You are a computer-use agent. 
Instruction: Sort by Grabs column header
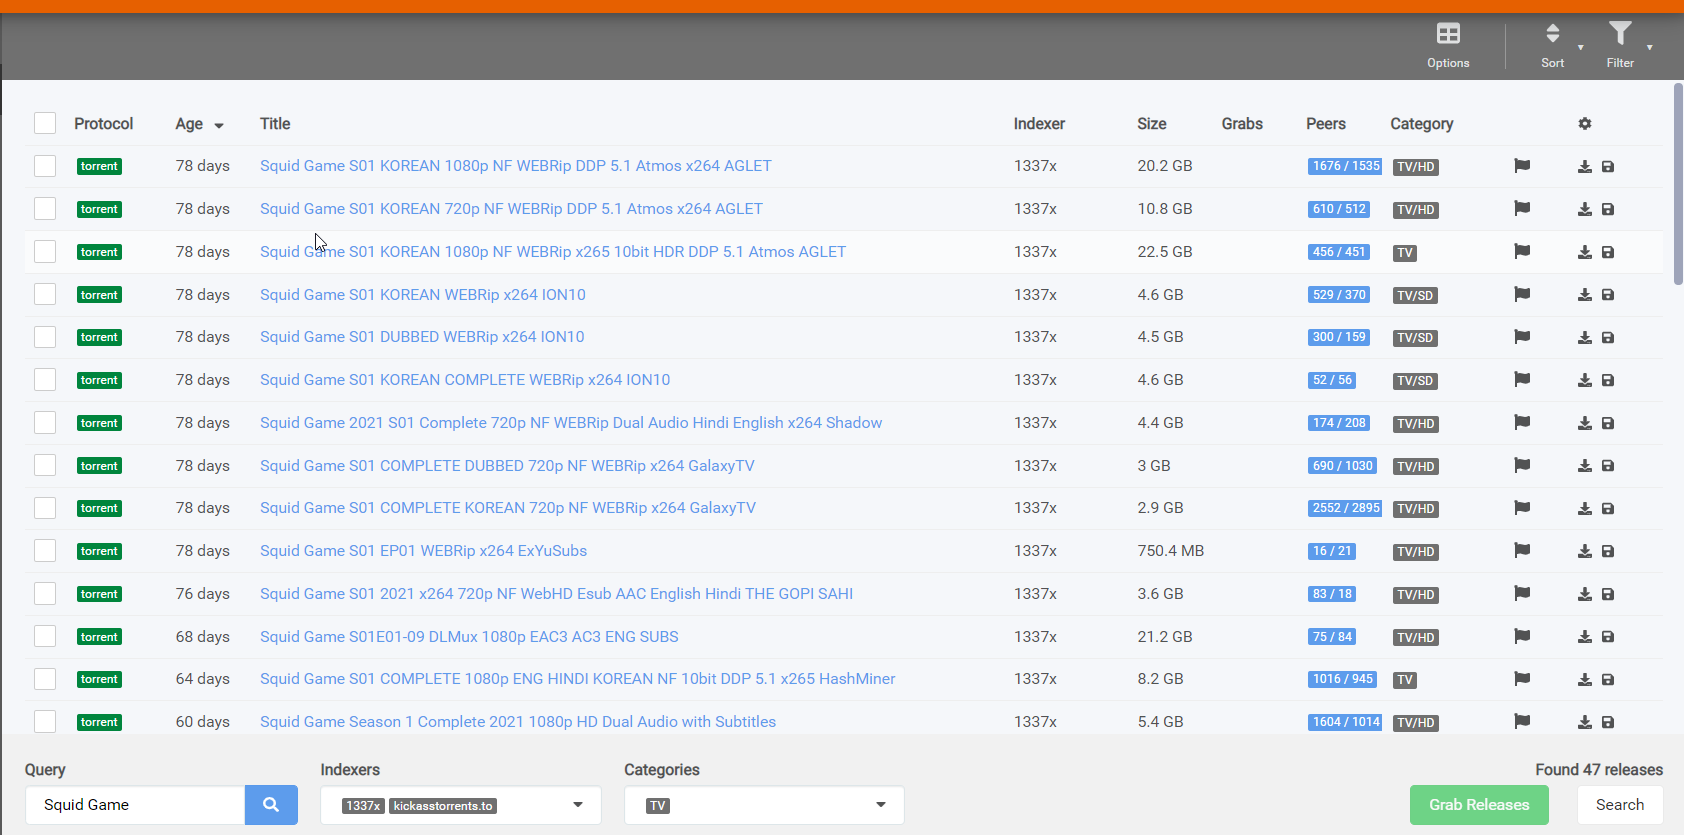[1242, 124]
